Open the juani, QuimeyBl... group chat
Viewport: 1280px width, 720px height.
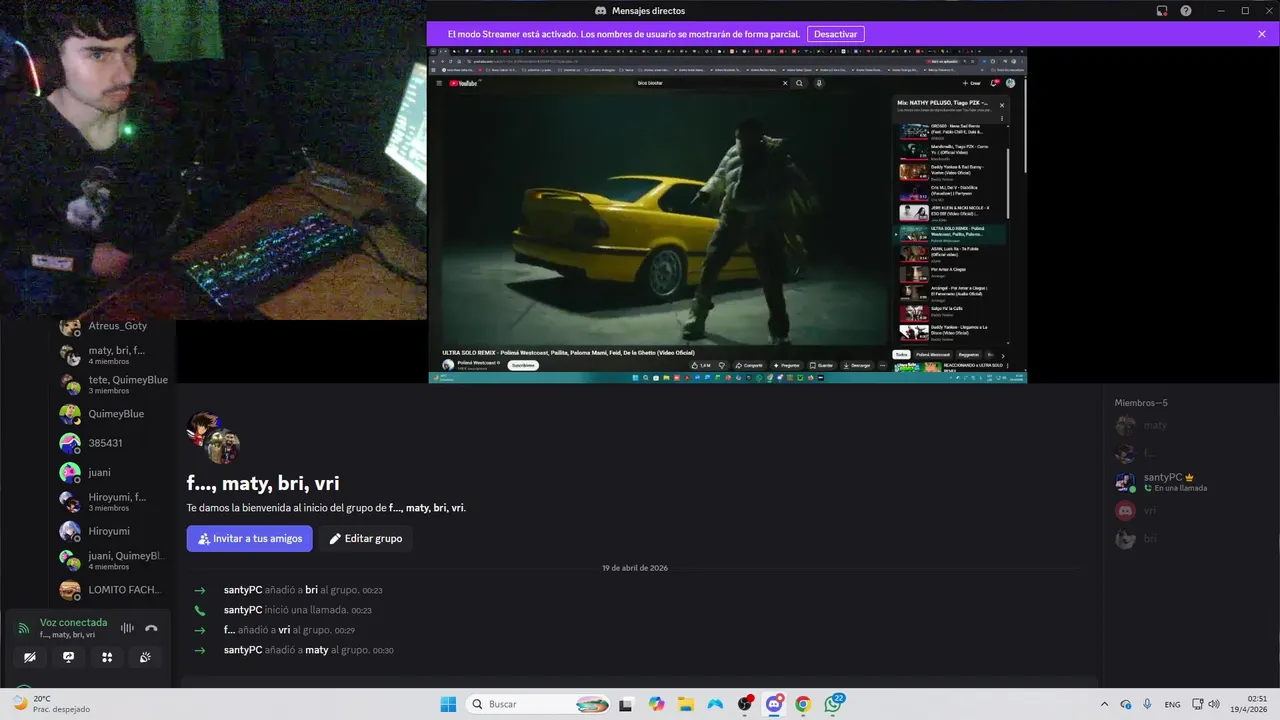click(x=115, y=560)
